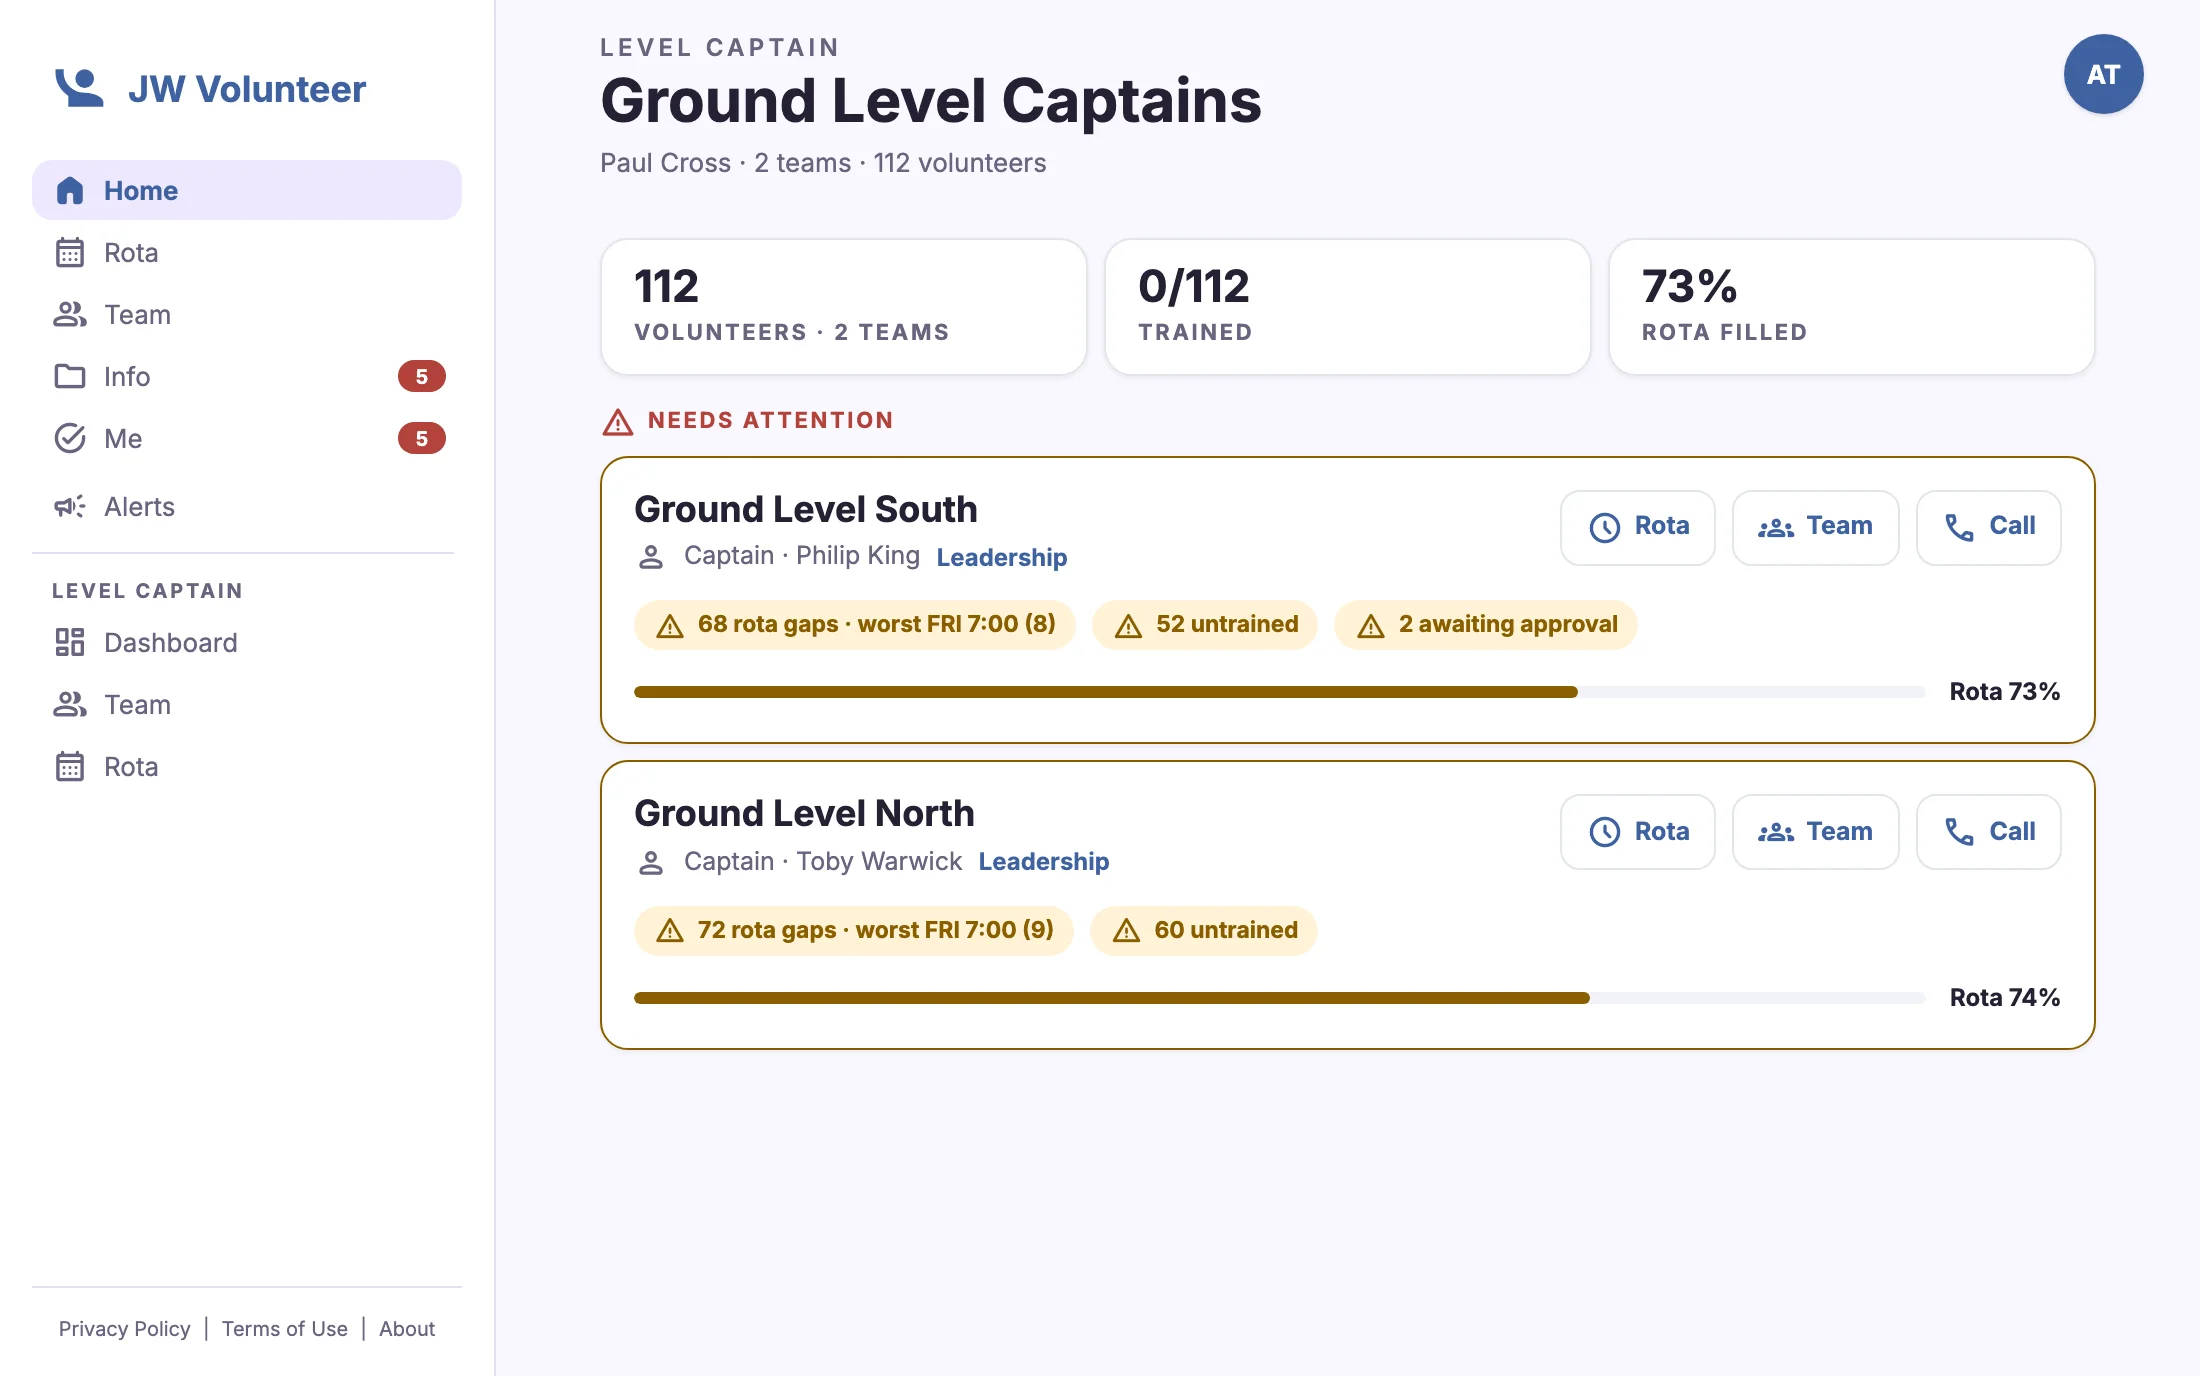The image size is (2200, 1376).
Task: Follow Leadership link for Philip King
Action: tap(1002, 557)
